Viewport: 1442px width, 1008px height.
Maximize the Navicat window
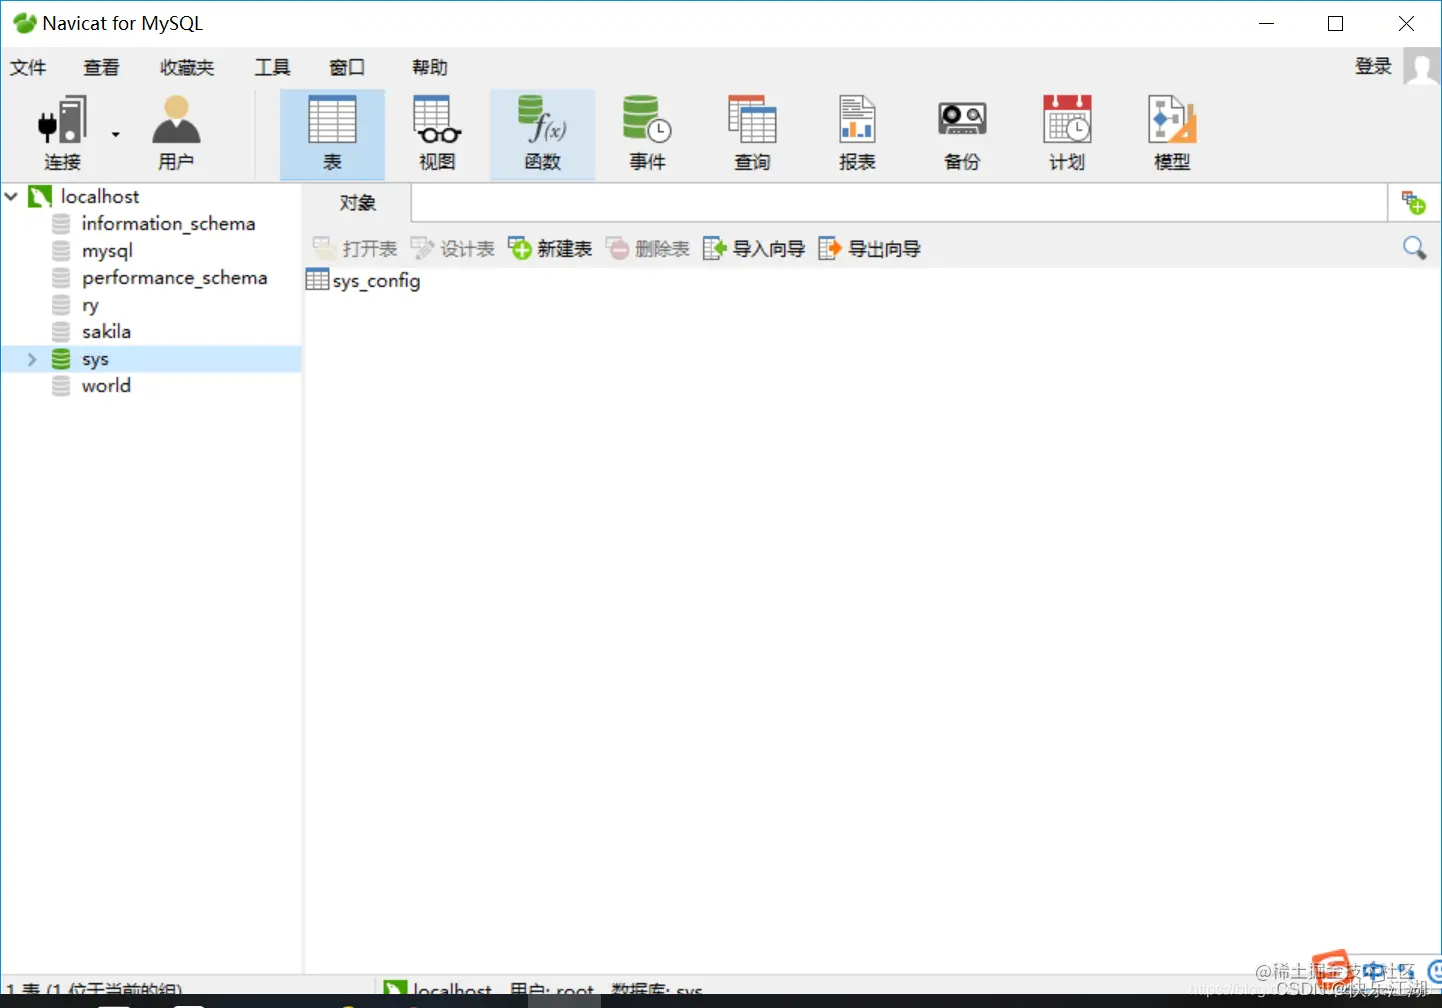point(1335,23)
